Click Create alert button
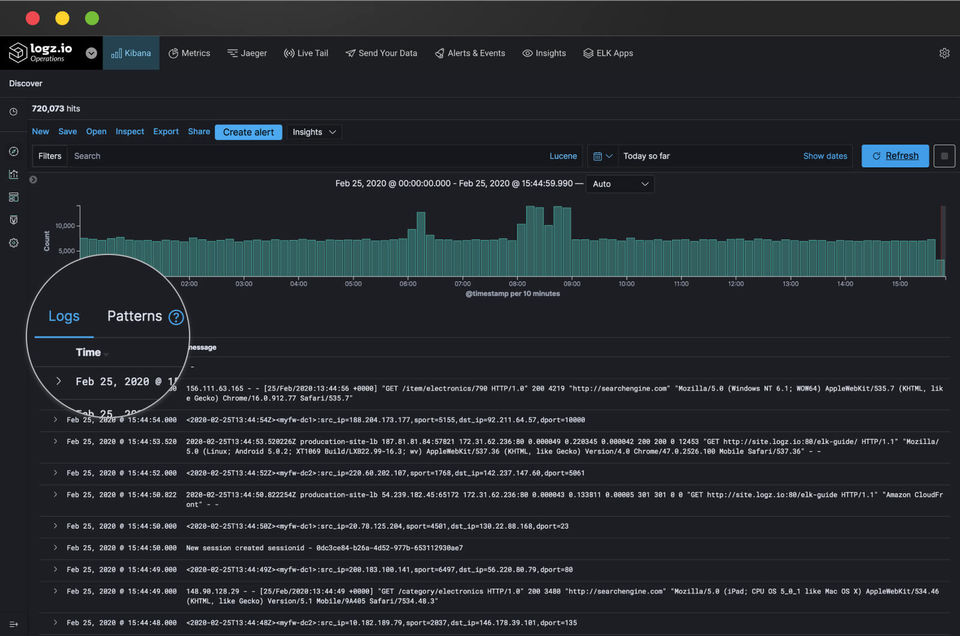The width and height of the screenshot is (960, 636). (x=249, y=132)
